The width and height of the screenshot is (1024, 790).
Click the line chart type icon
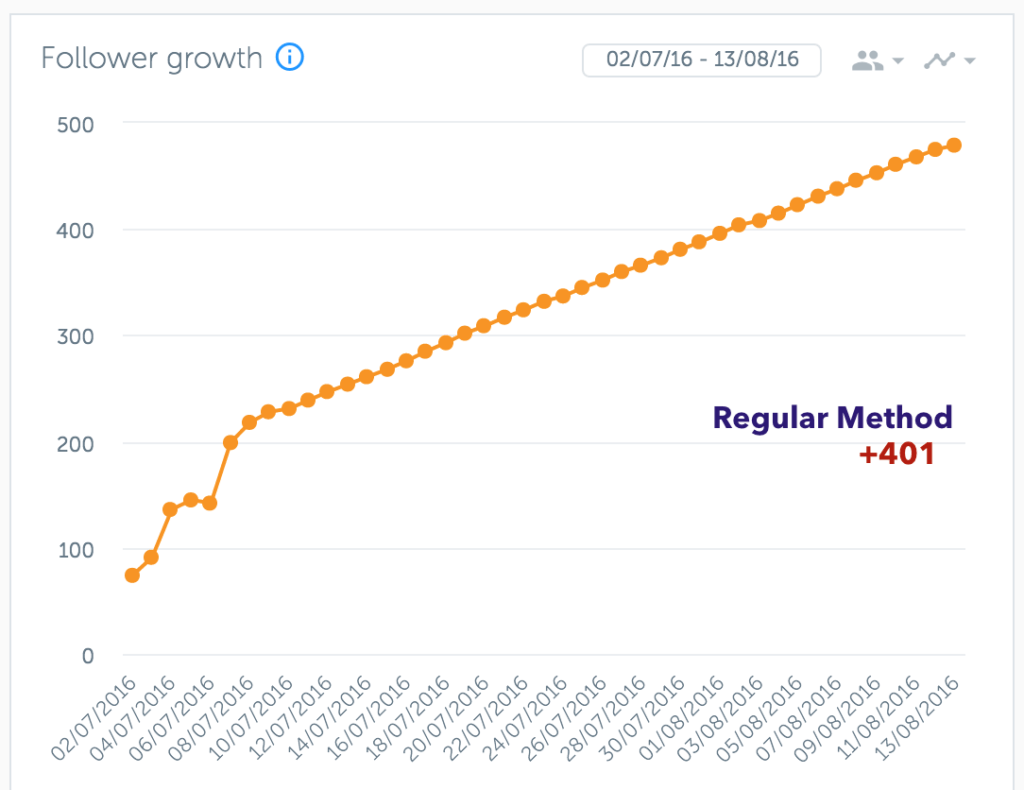tap(939, 61)
